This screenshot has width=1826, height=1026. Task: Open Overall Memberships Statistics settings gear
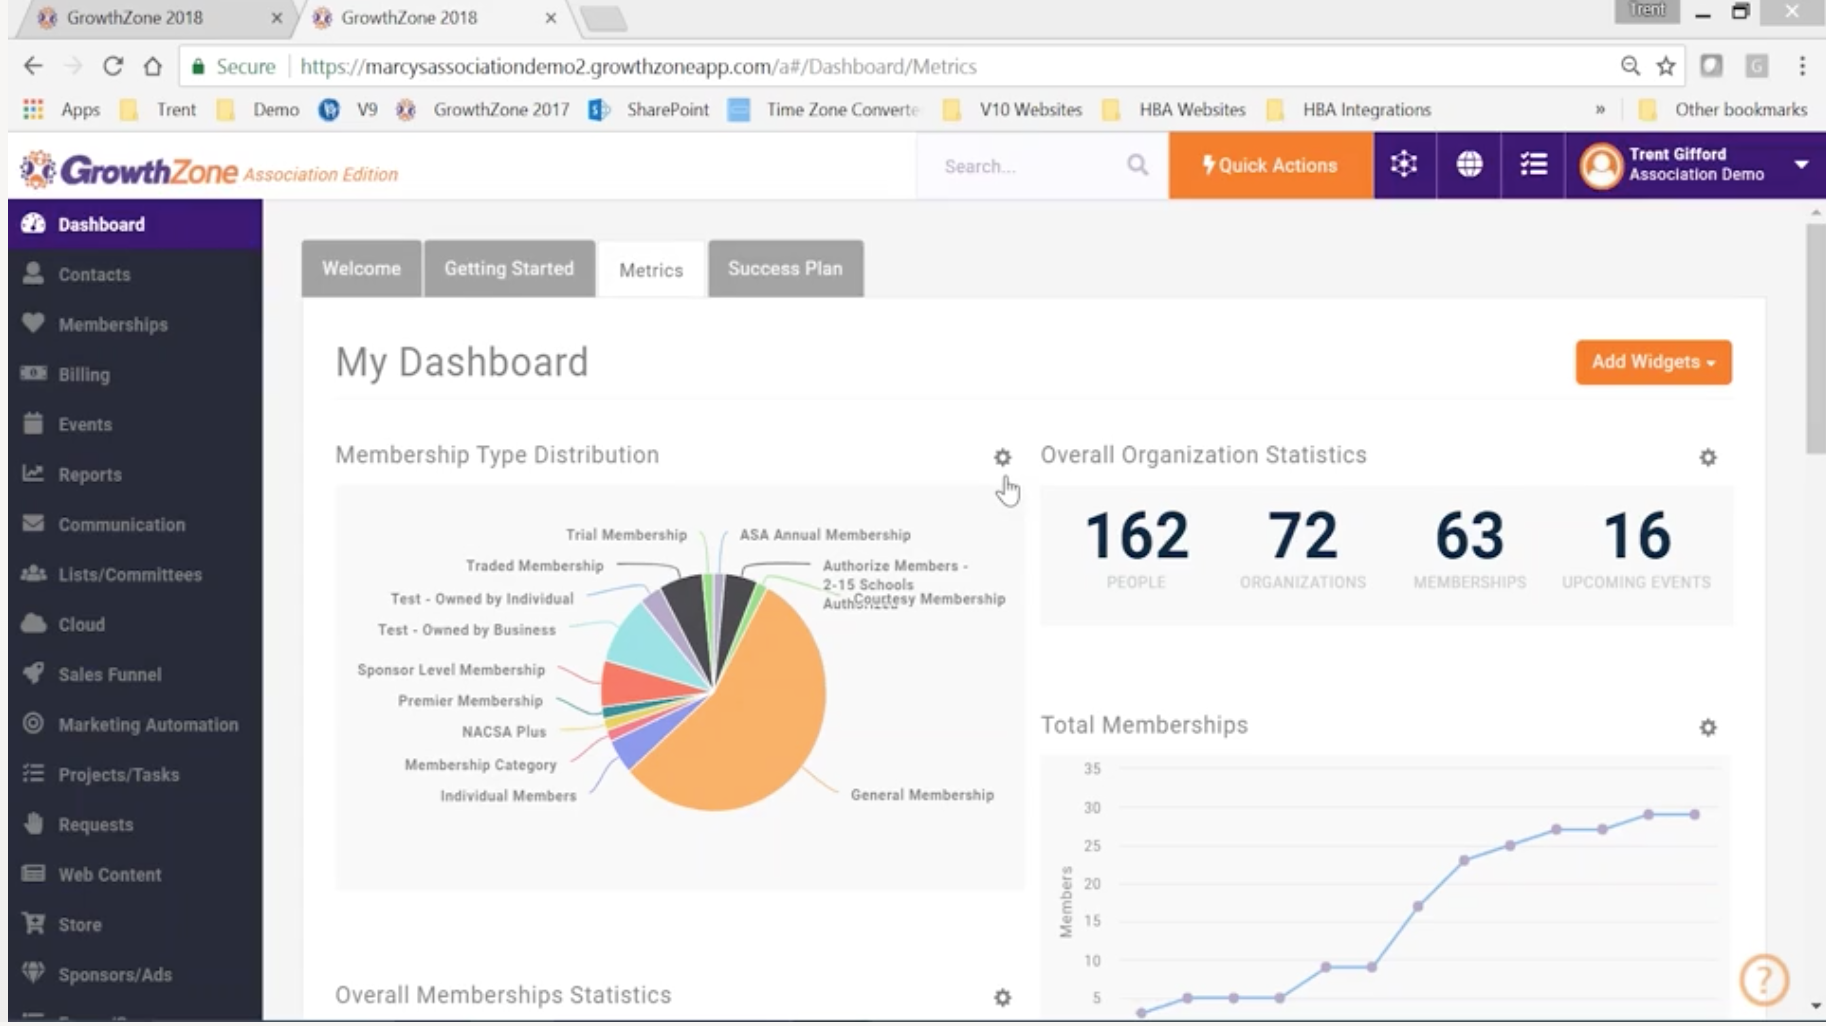point(1002,997)
